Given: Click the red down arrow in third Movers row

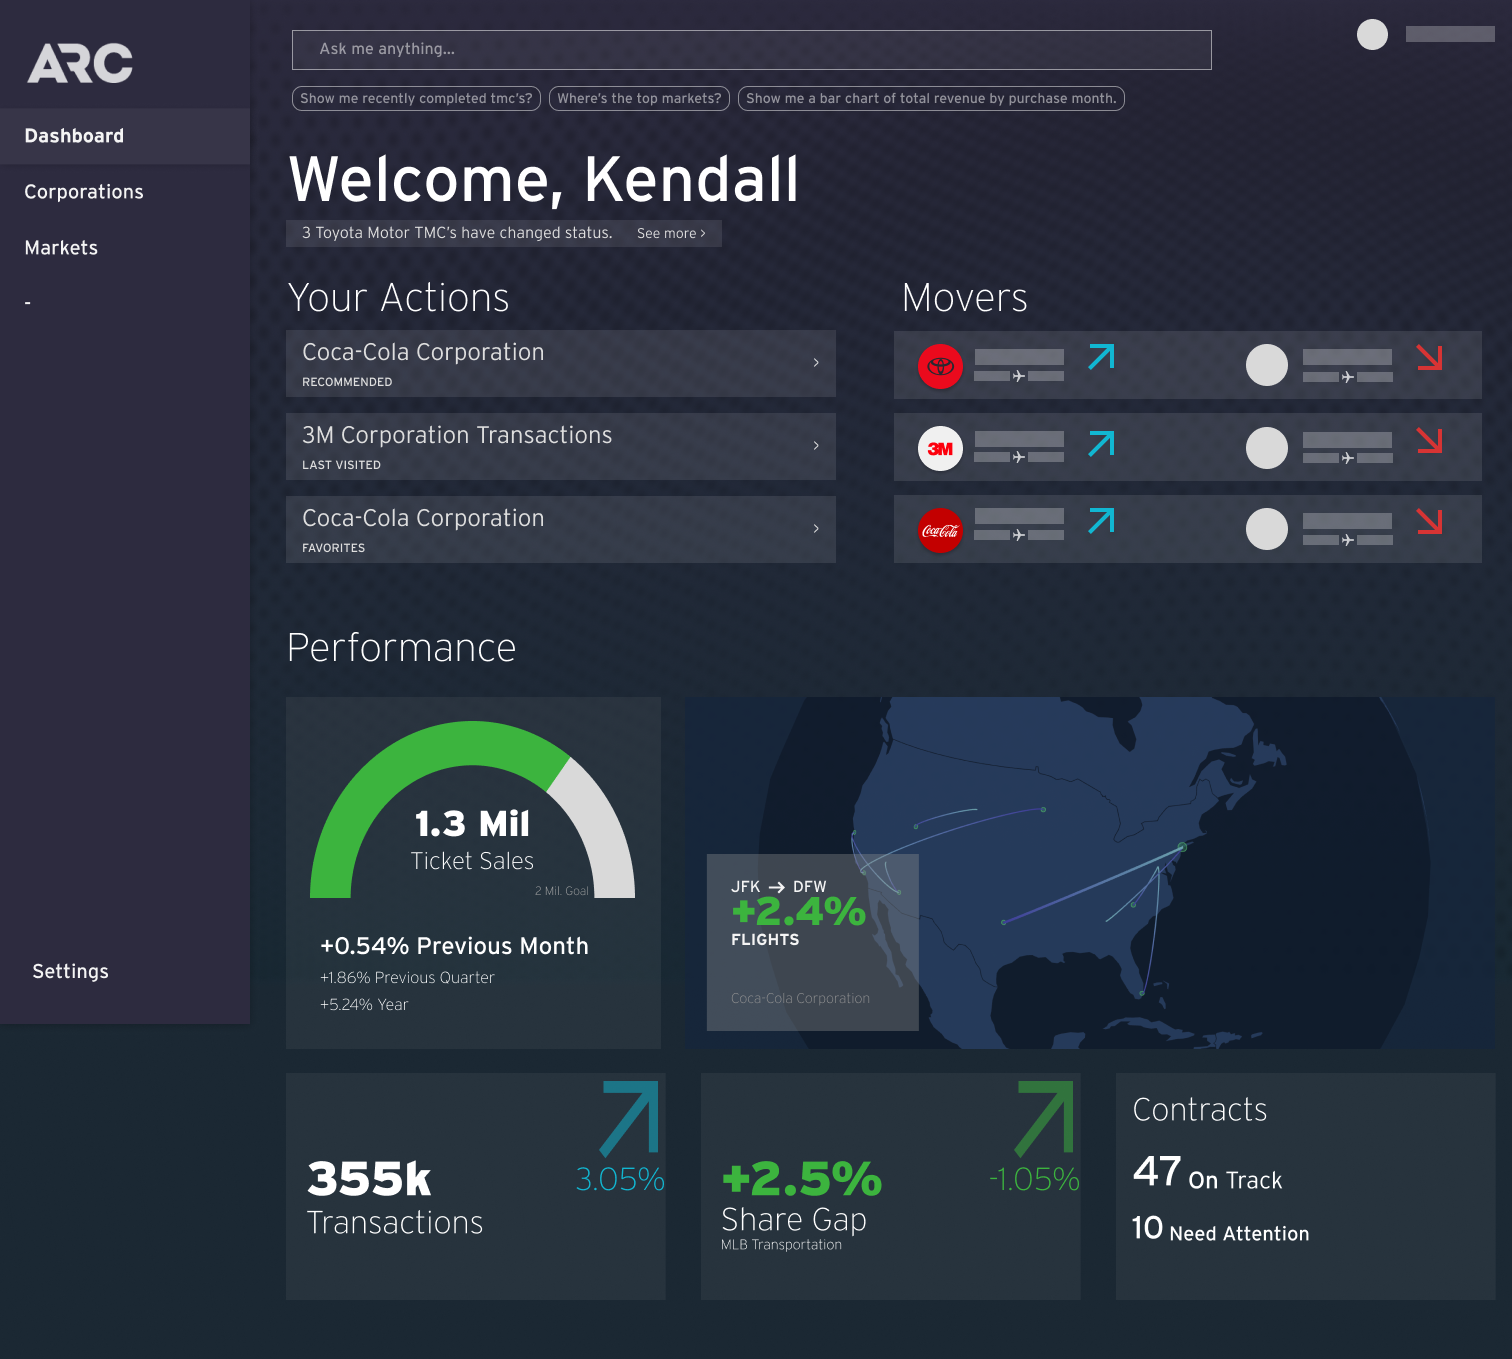Looking at the screenshot, I should [1430, 521].
